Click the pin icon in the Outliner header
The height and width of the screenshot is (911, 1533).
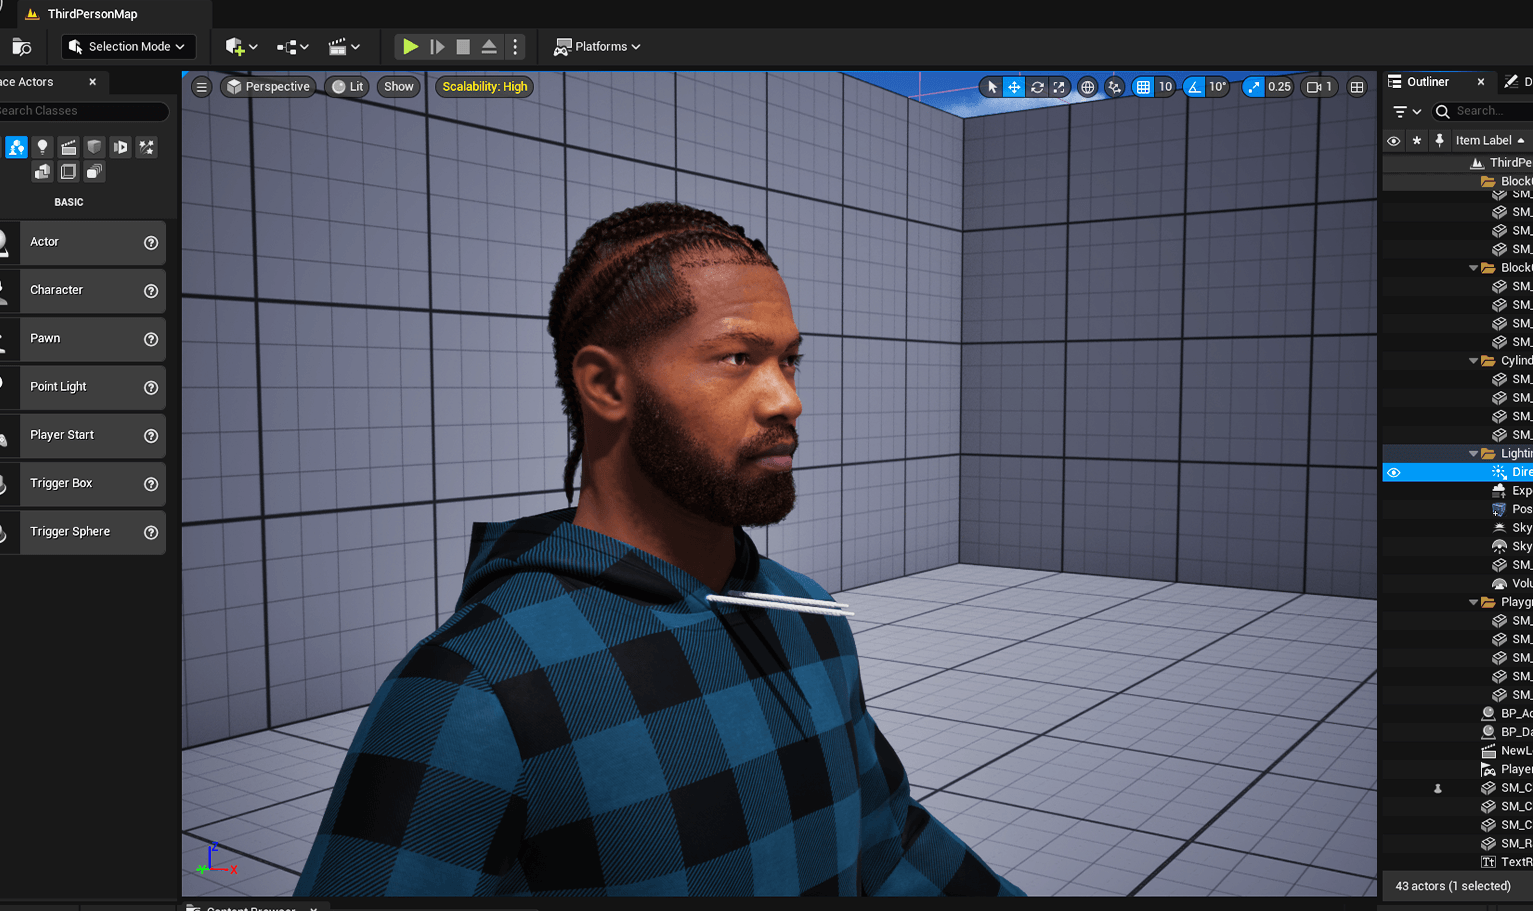1438,141
